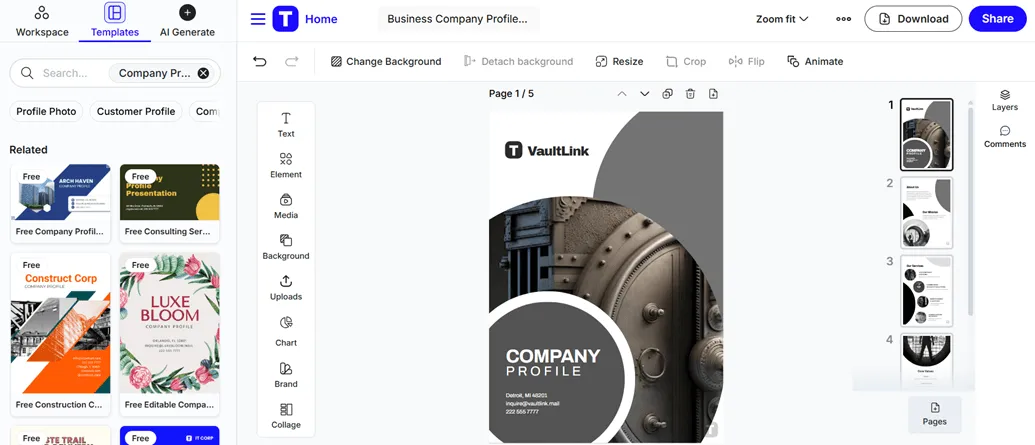The width and height of the screenshot is (1035, 445).
Task: Add a new page icon
Action: pyautogui.click(x=713, y=94)
